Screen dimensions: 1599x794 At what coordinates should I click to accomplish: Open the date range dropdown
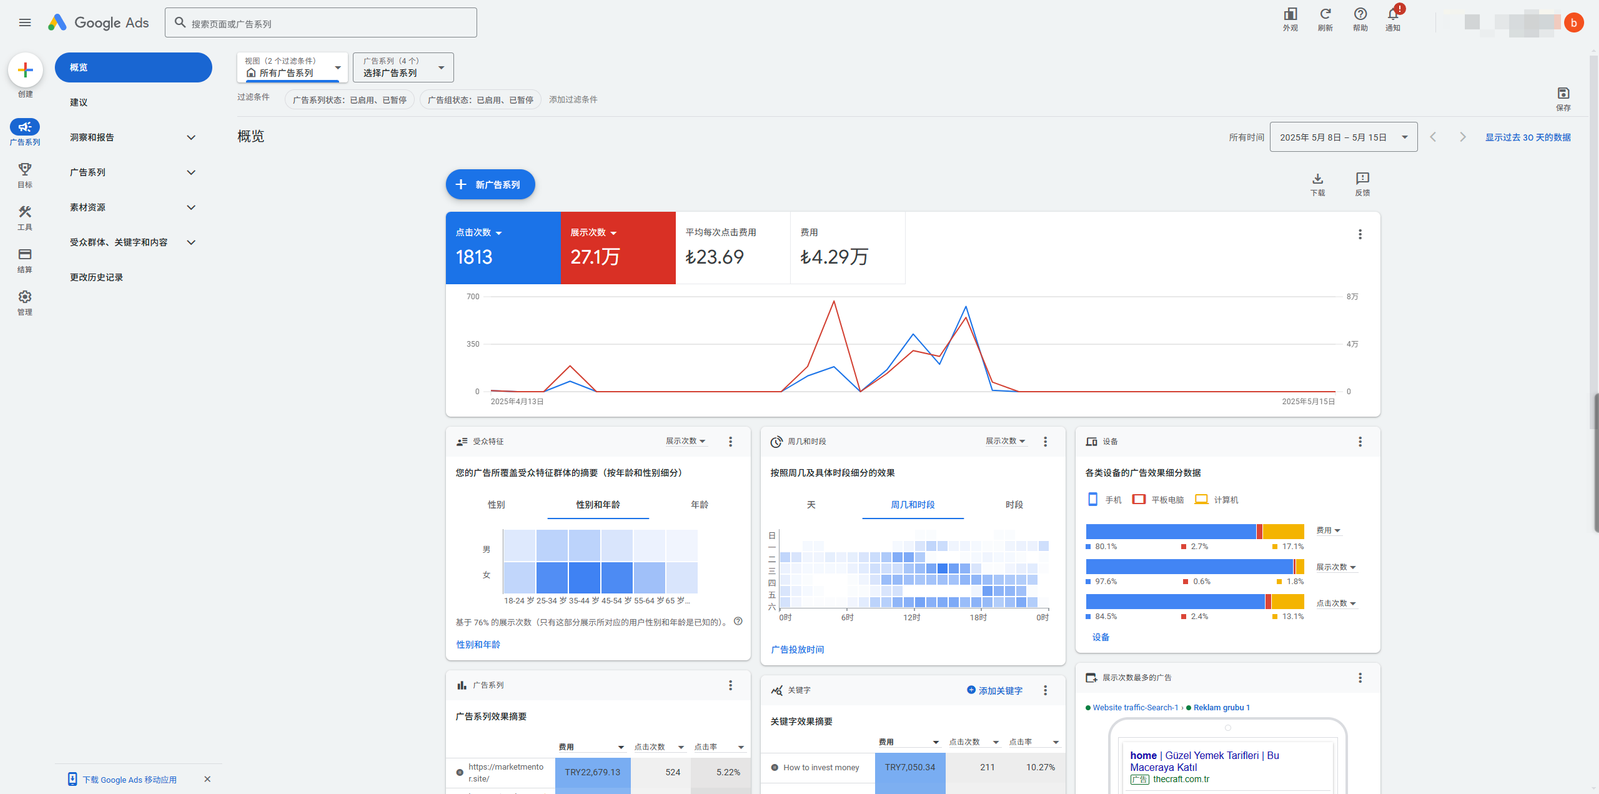click(1343, 137)
